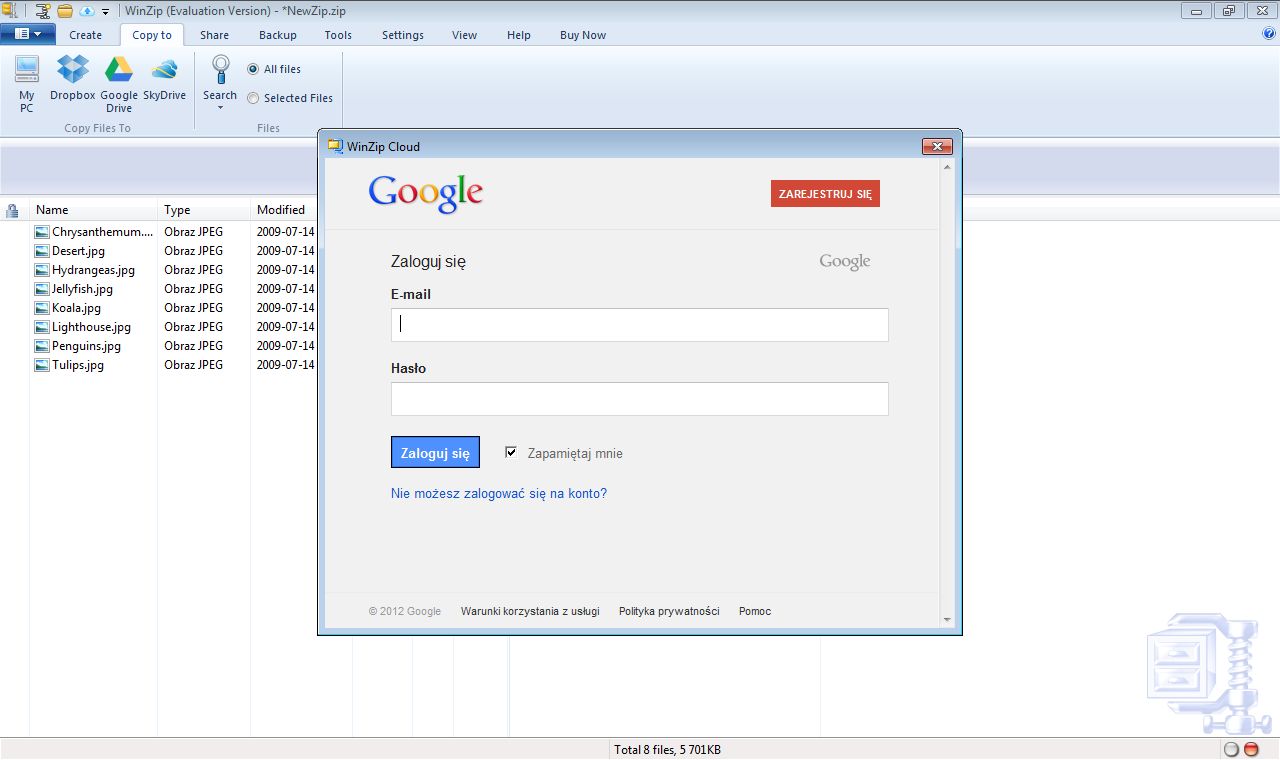The height and width of the screenshot is (760, 1280).
Task: Click the Google Drive icon
Action: pyautogui.click(x=119, y=70)
